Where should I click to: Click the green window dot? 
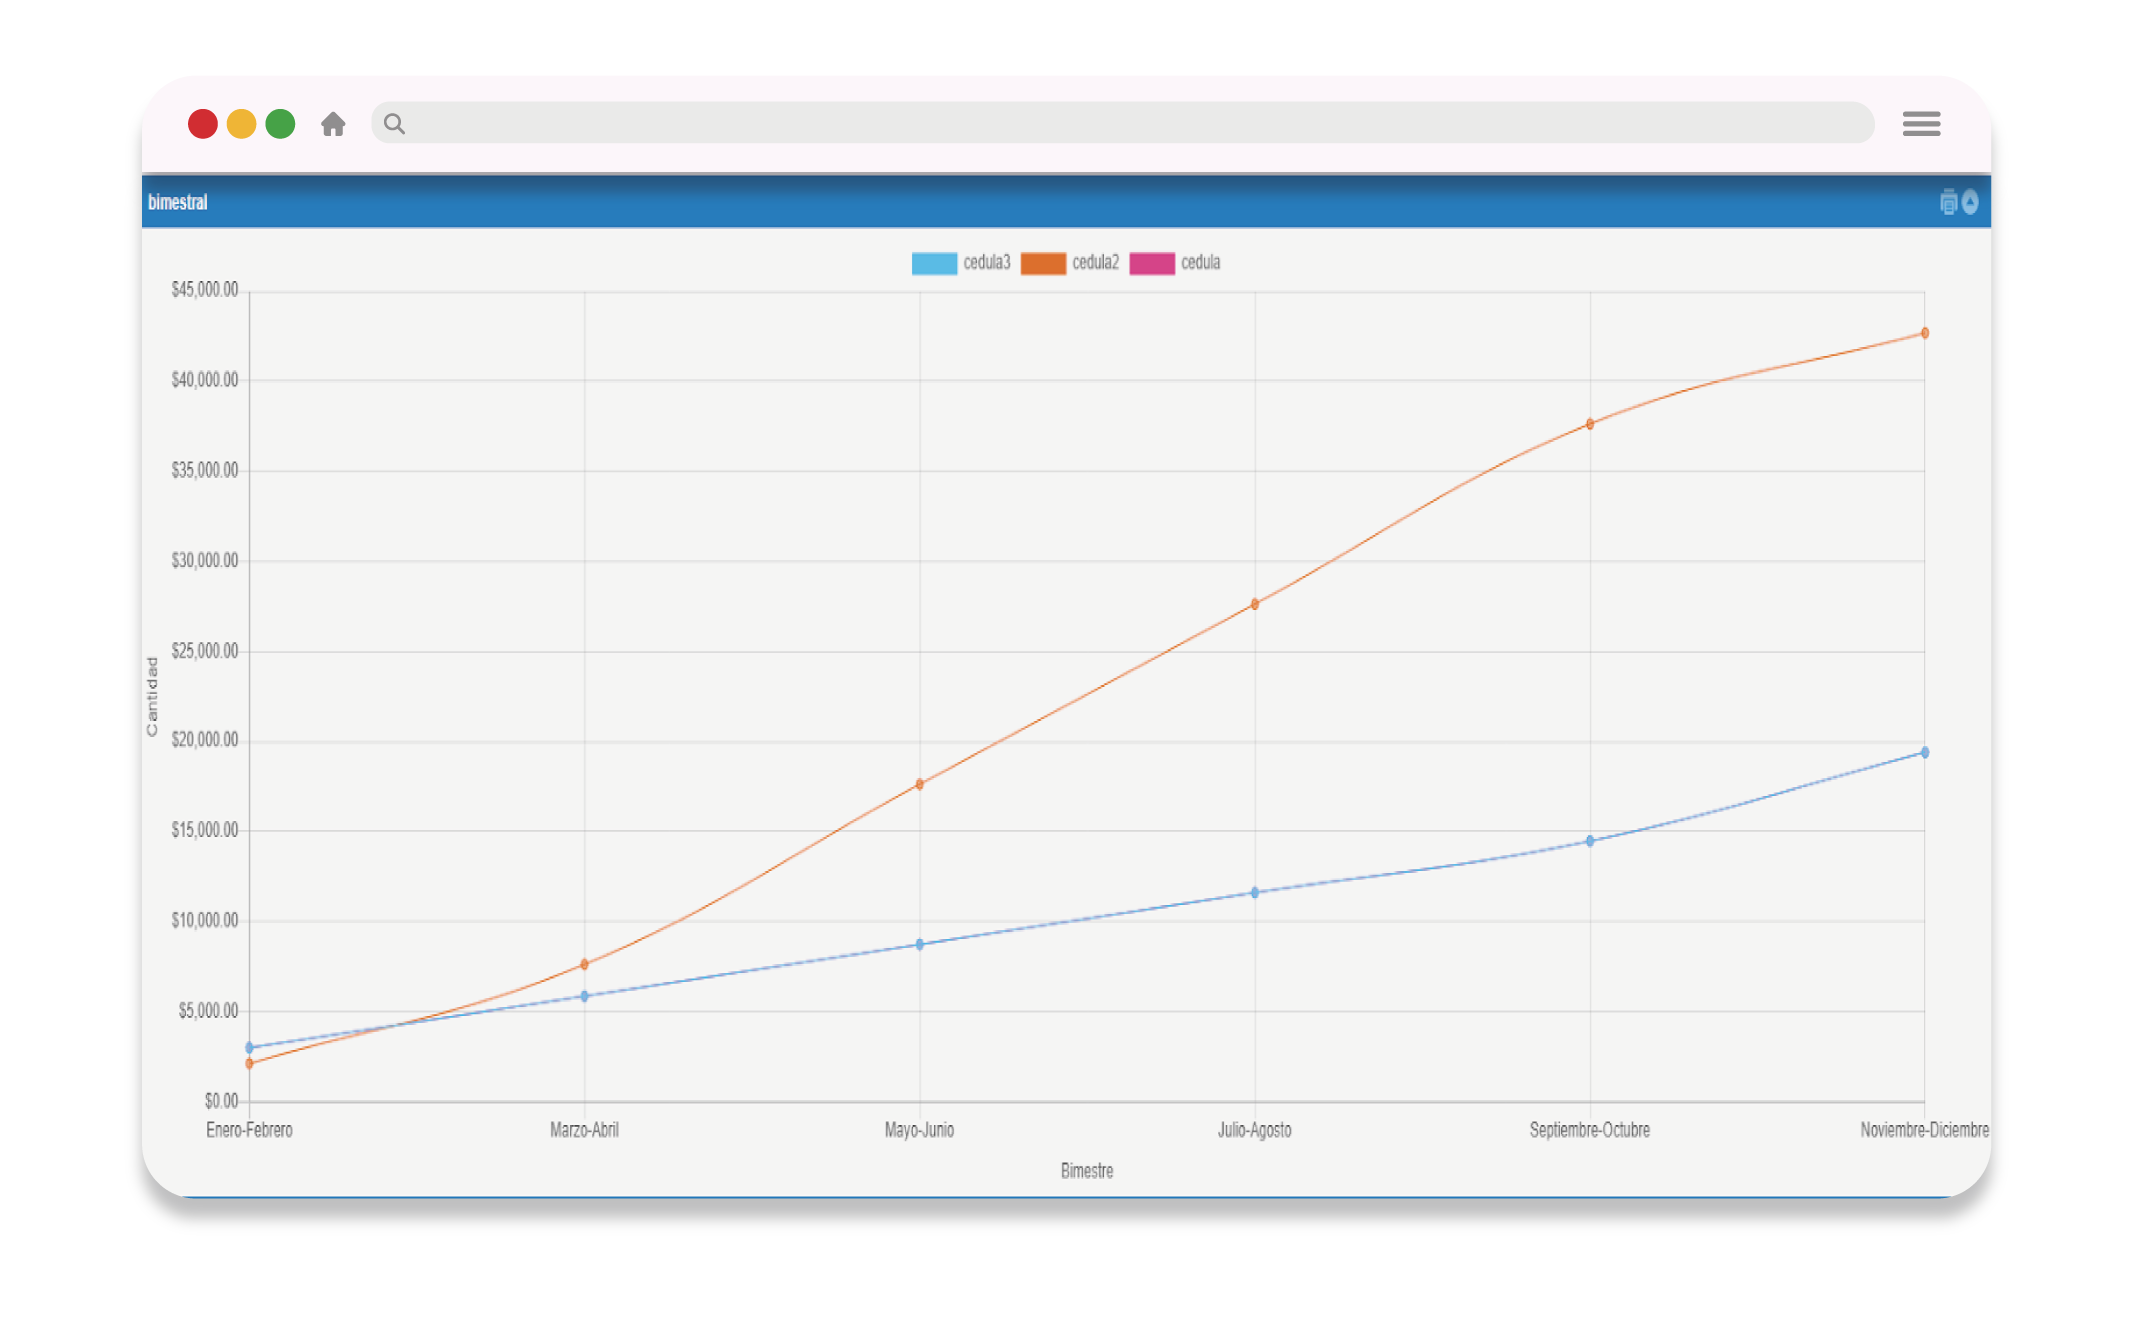(x=281, y=124)
